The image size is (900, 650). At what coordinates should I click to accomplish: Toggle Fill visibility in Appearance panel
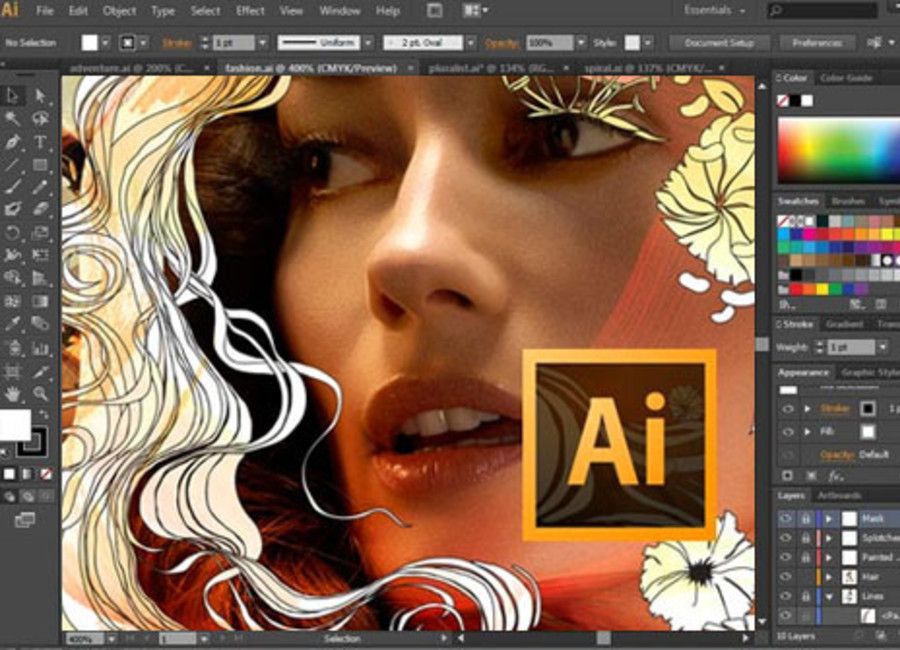788,431
